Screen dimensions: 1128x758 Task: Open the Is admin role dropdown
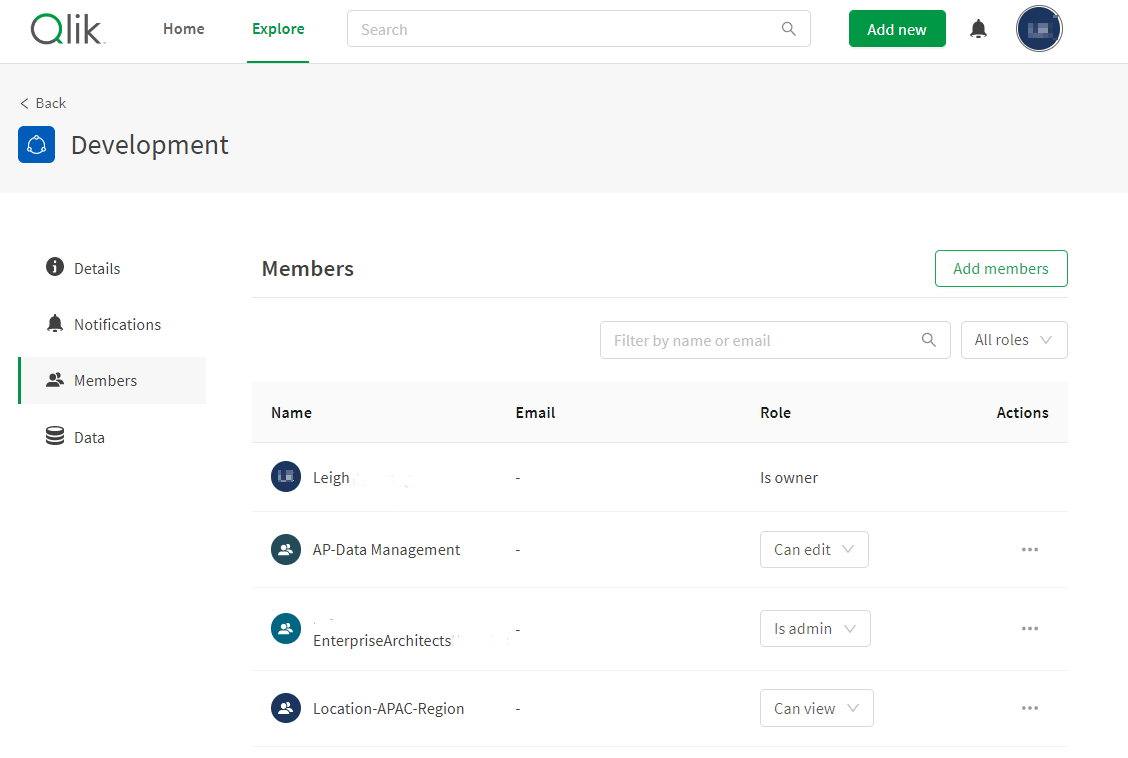(814, 629)
